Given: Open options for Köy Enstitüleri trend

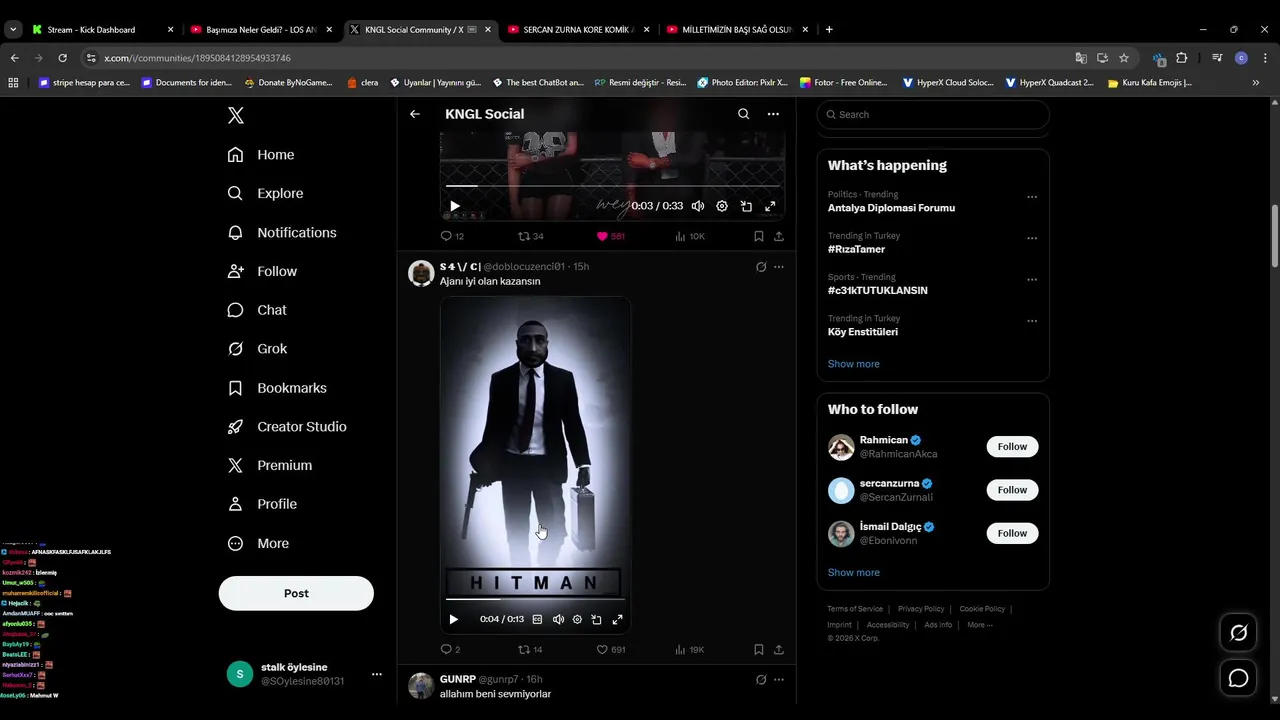Looking at the screenshot, I should pyautogui.click(x=1032, y=321).
